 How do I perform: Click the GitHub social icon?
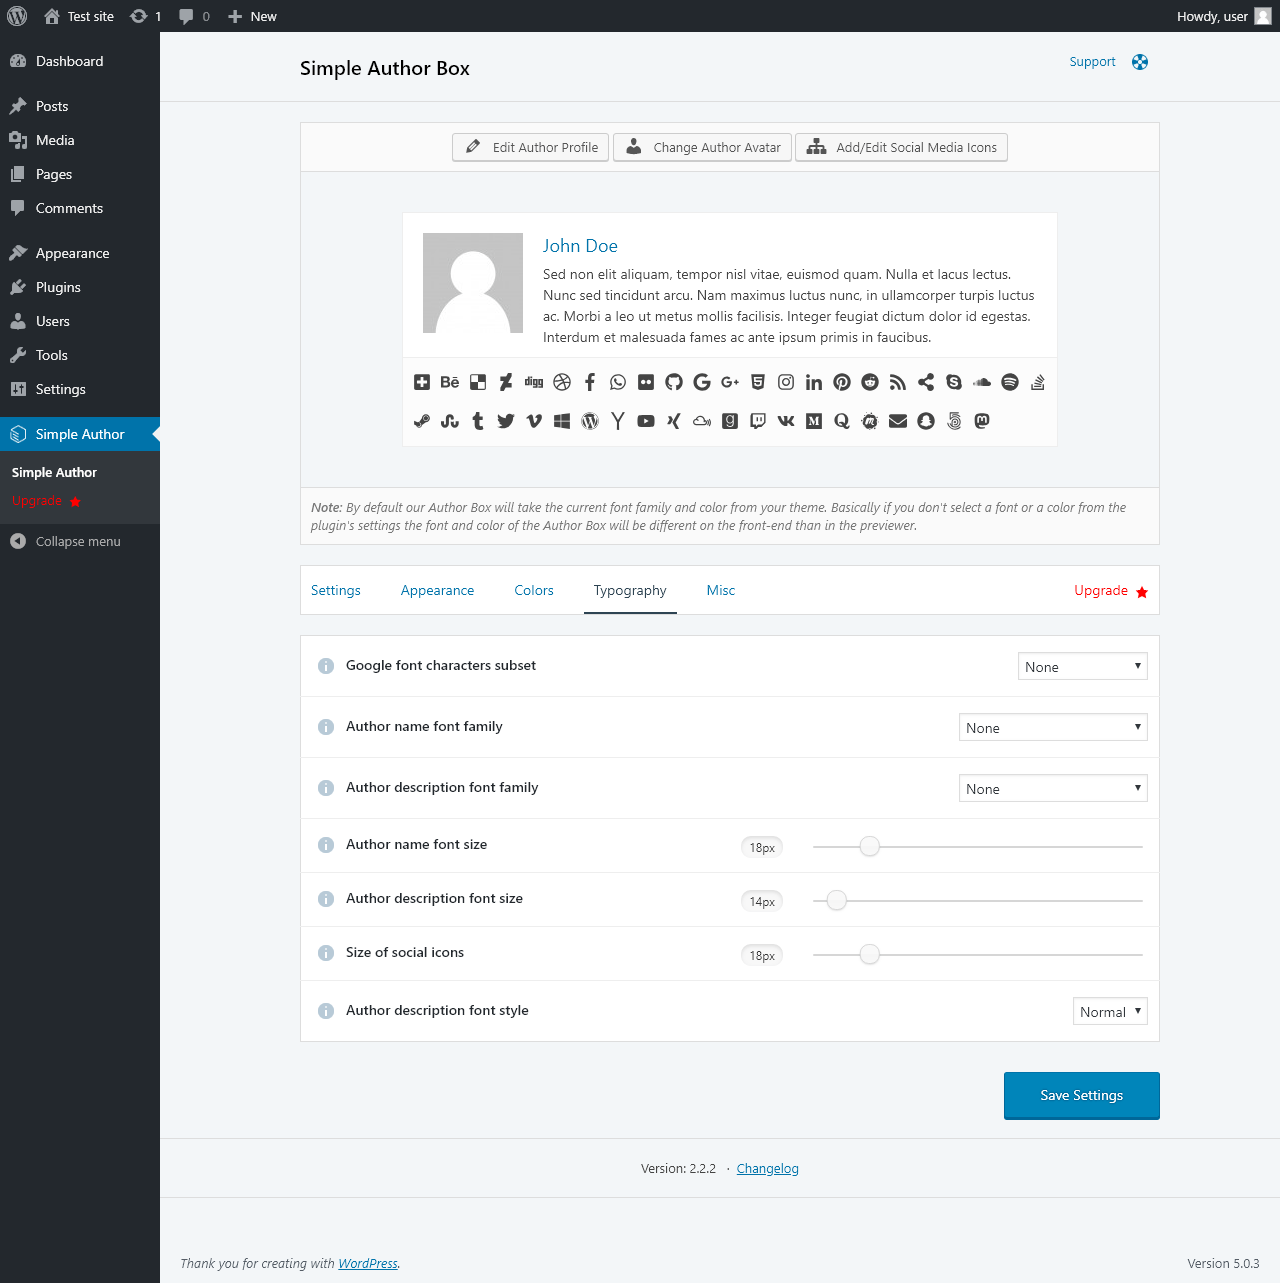674,382
